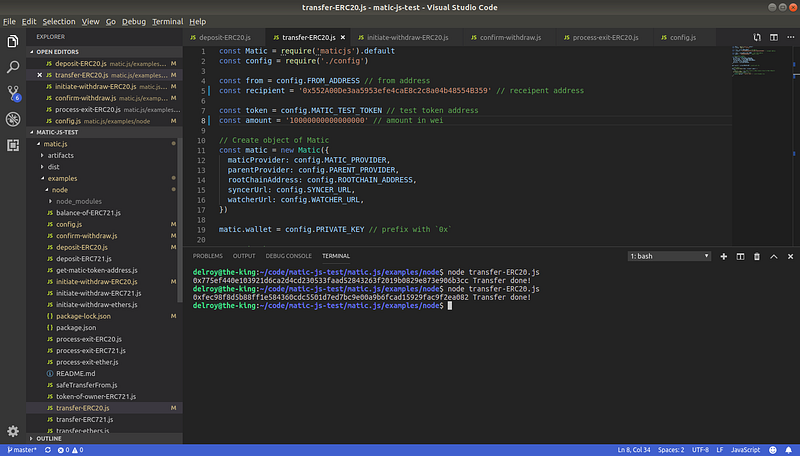Open the editor More Actions ellipsis
The image size is (800, 456).
790,37
